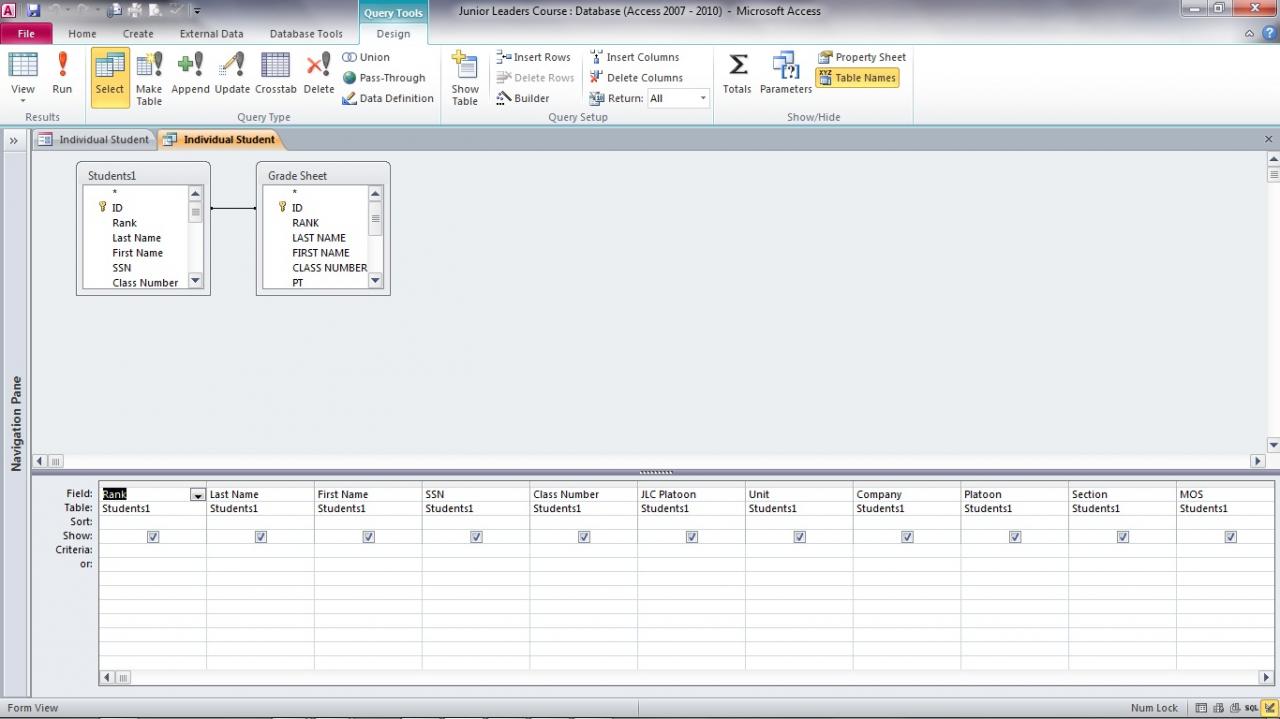Open Data Definition query option
Screen dimensions: 1280x719
point(388,98)
